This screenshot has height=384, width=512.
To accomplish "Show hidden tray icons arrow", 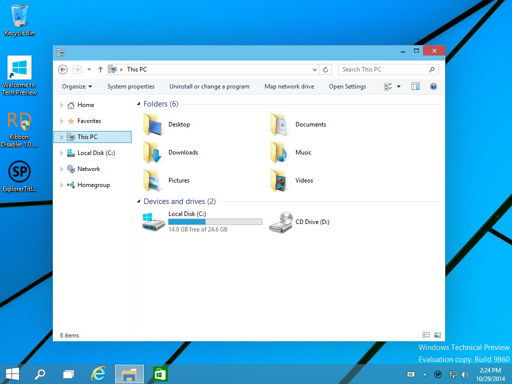I will pyautogui.click(x=425, y=375).
